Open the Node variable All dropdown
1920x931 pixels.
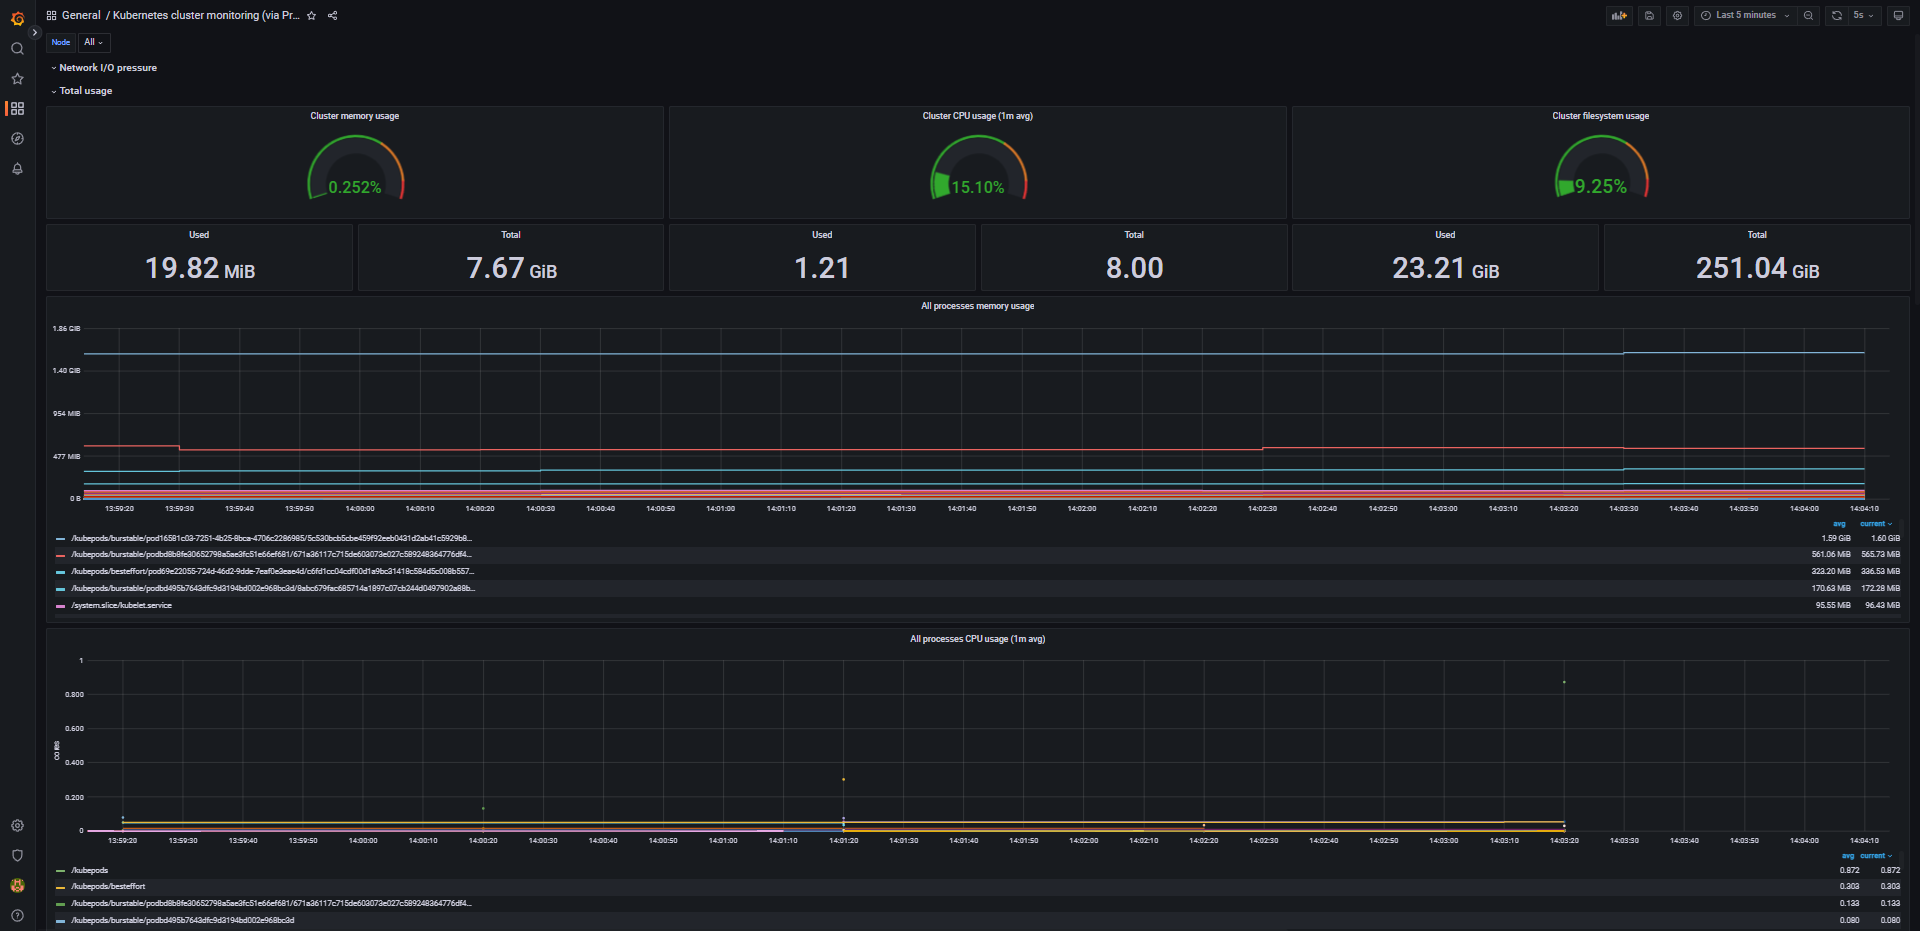point(94,42)
